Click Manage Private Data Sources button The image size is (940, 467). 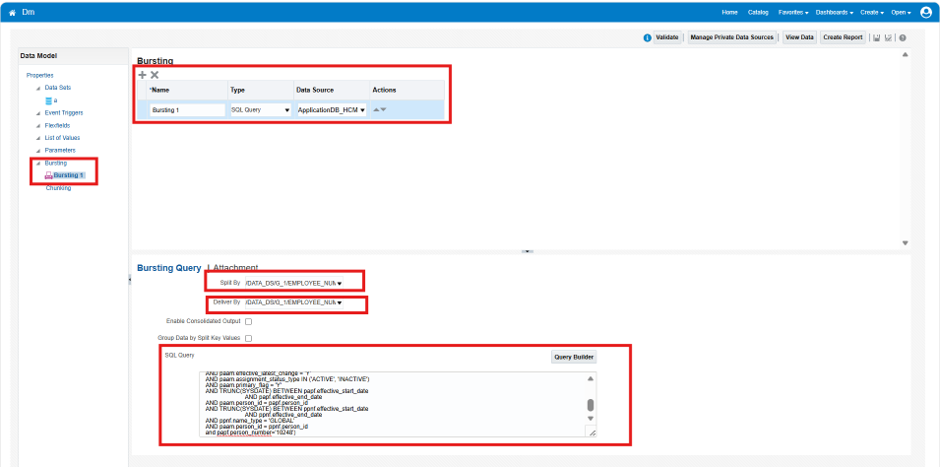click(731, 37)
